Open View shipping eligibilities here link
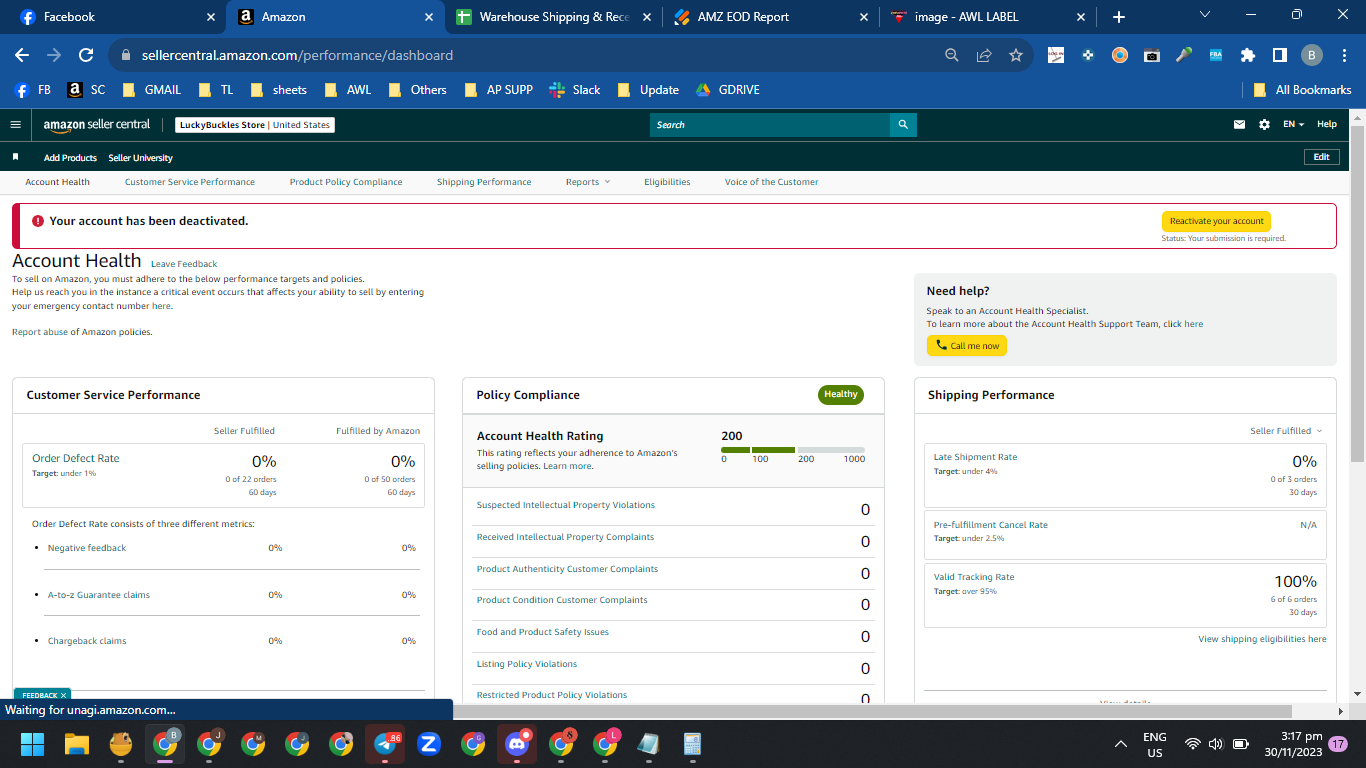This screenshot has height=768, width=1366. click(1262, 639)
